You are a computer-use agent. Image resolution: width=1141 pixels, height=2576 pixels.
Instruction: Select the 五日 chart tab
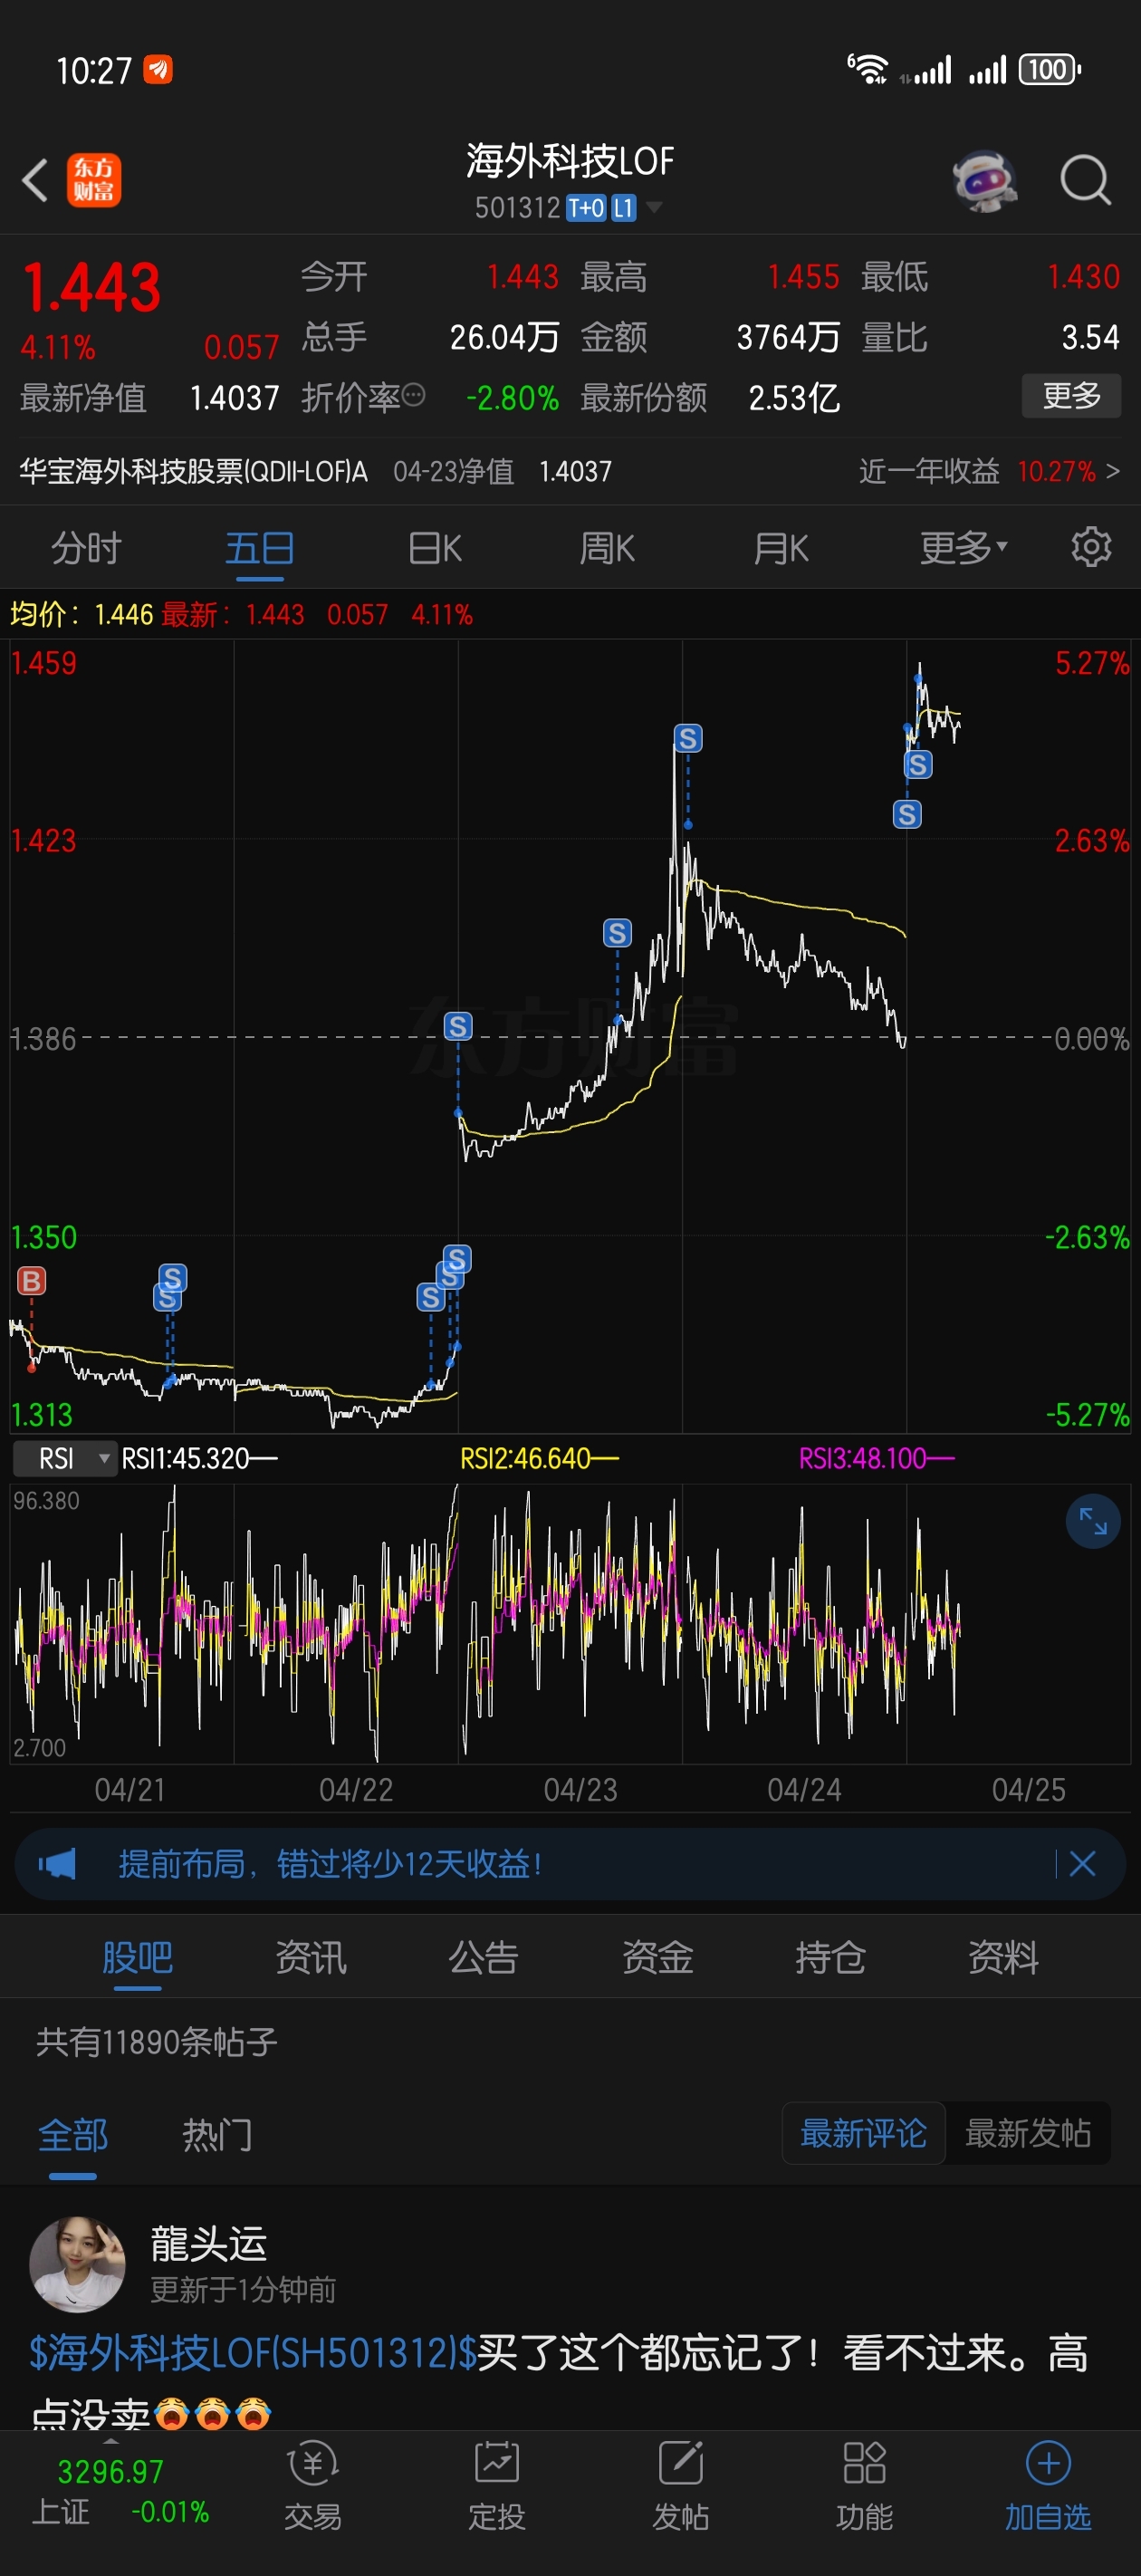pyautogui.click(x=260, y=548)
